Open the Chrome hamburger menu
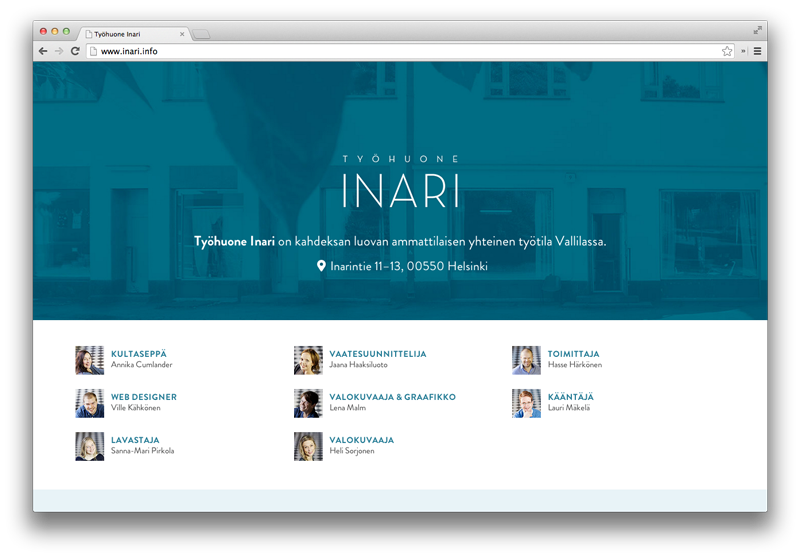The height and width of the screenshot is (557, 800). (x=757, y=51)
